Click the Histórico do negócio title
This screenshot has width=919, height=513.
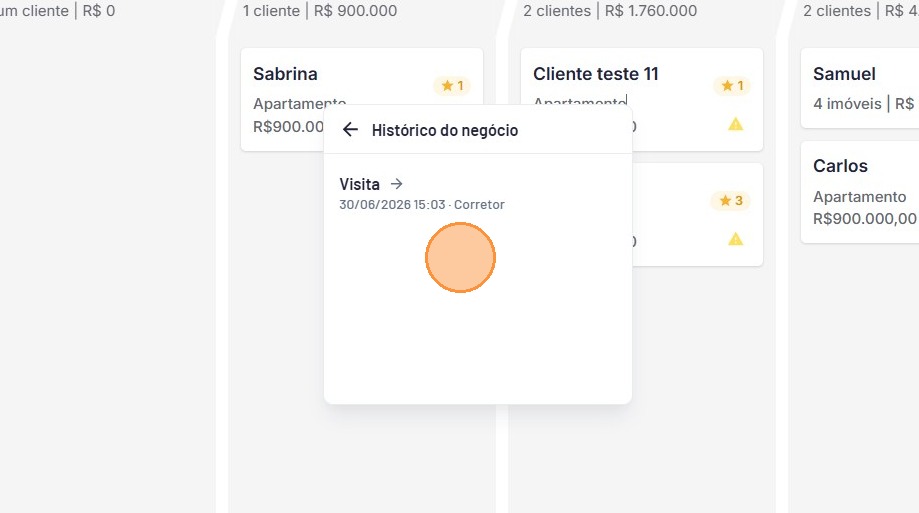[x=445, y=130]
